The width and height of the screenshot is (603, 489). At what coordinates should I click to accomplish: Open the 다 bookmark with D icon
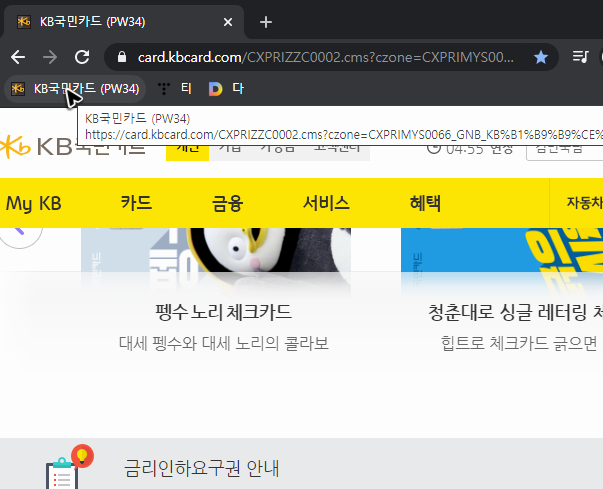click(x=226, y=89)
